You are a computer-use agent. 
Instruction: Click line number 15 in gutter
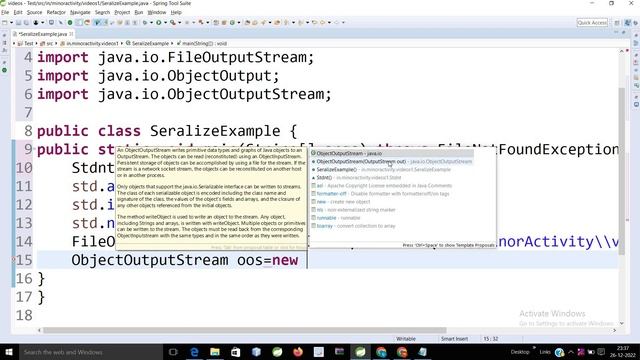click(24, 260)
